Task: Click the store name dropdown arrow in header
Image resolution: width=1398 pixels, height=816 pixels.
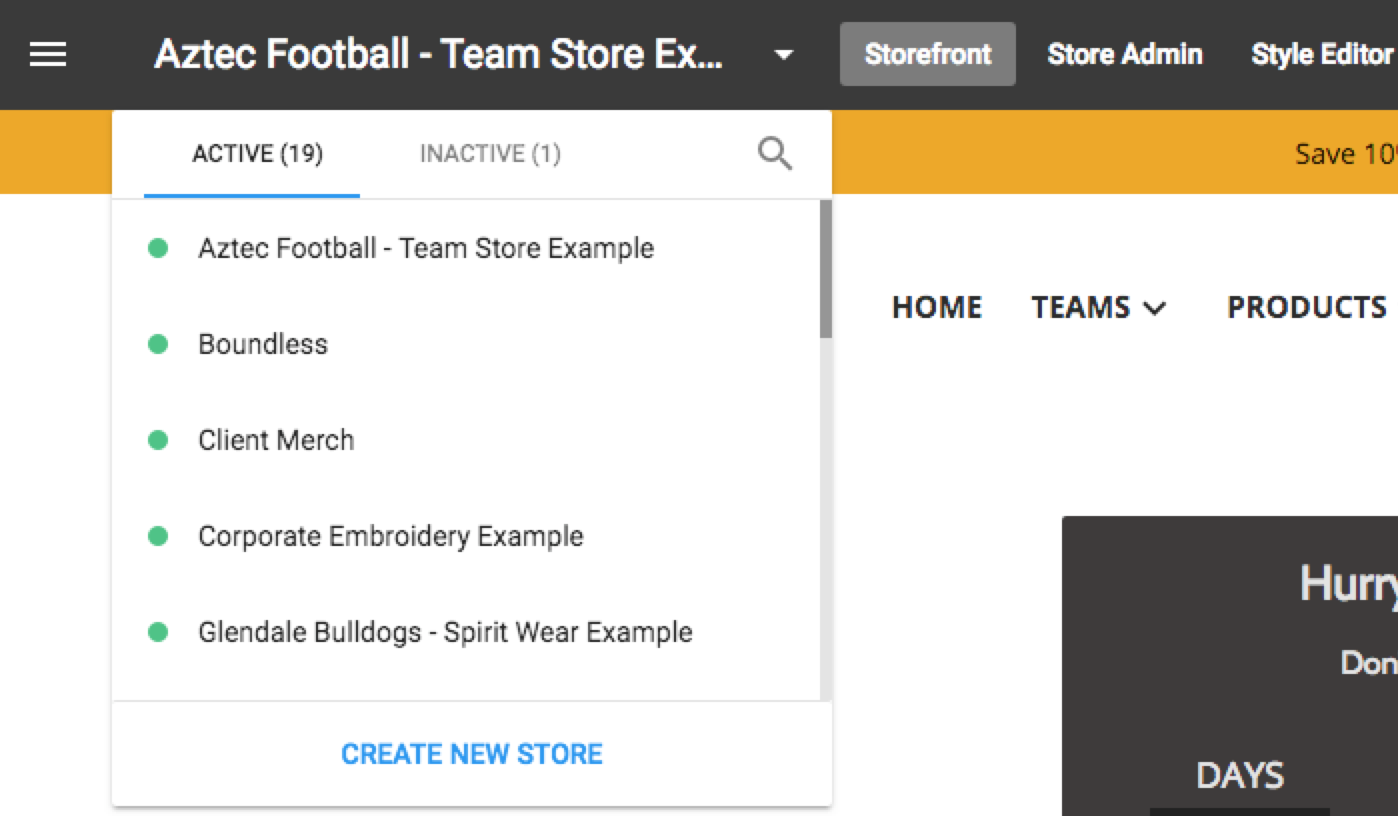Action: pyautogui.click(x=784, y=57)
